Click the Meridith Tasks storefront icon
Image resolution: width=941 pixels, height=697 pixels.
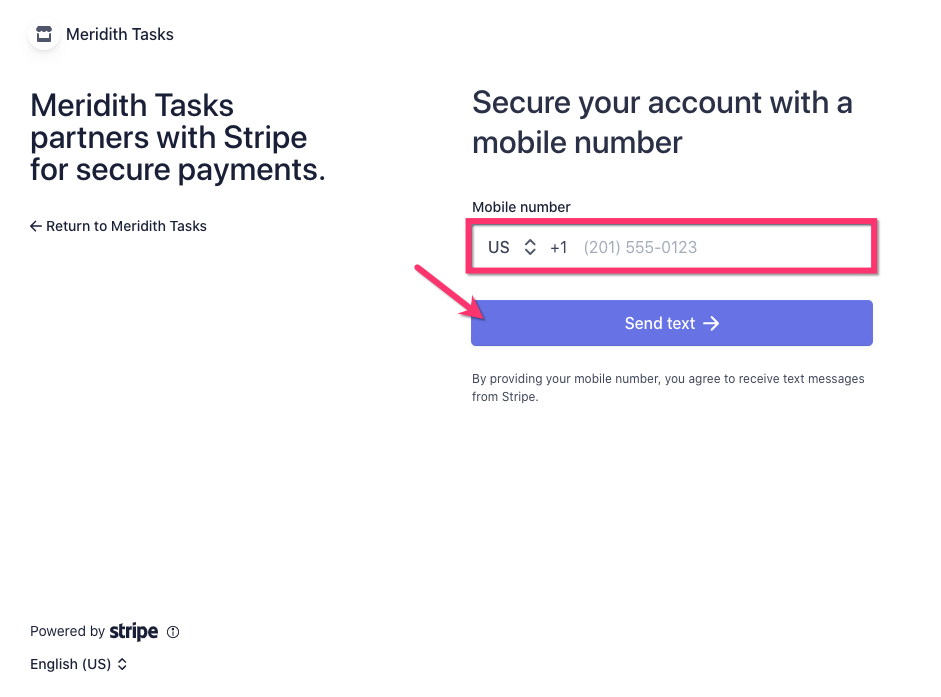[44, 34]
